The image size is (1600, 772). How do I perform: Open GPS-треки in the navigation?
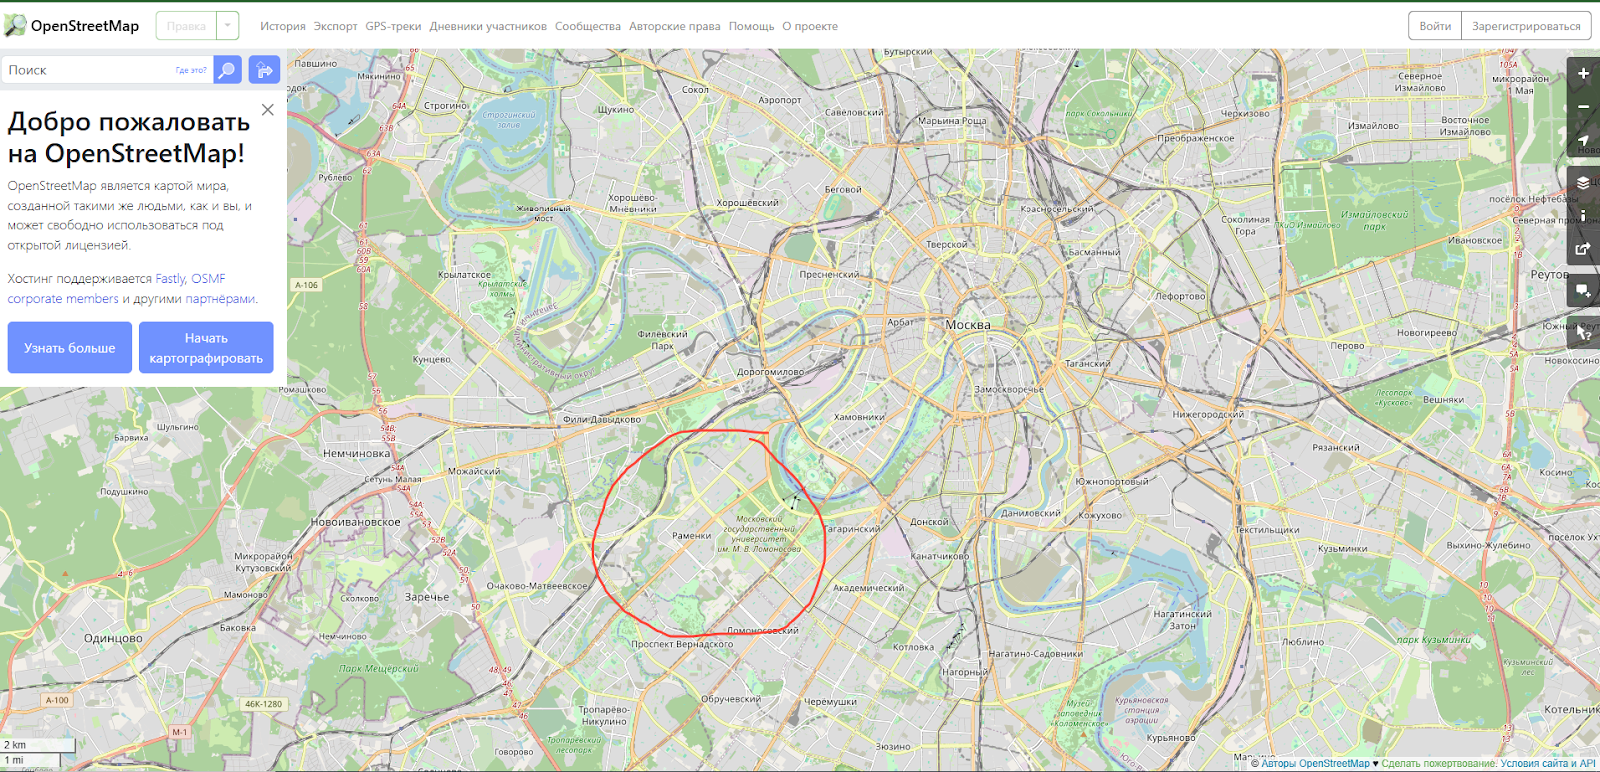tap(393, 26)
